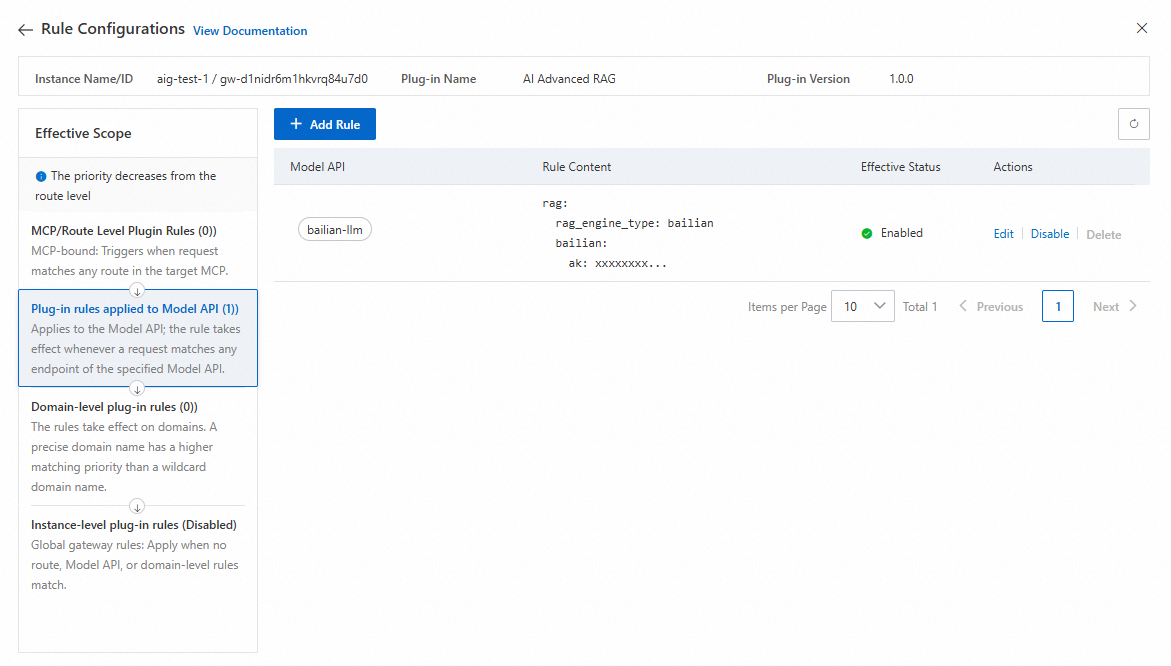This screenshot has height=666, width=1171.
Task: Click the bailian-llm Model API tag
Action: pyautogui.click(x=335, y=230)
